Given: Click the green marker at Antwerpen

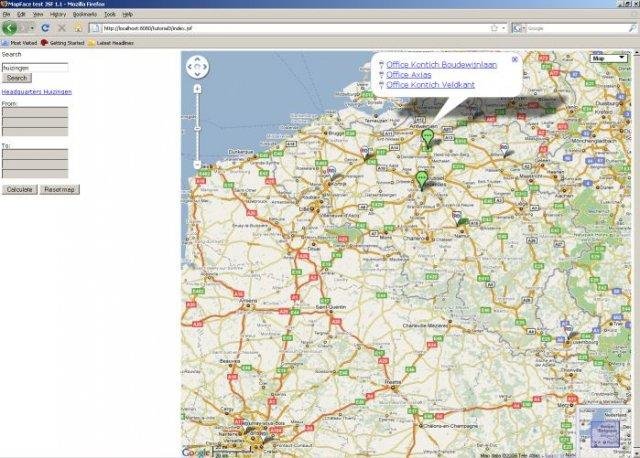Looking at the screenshot, I should pyautogui.click(x=427, y=138).
